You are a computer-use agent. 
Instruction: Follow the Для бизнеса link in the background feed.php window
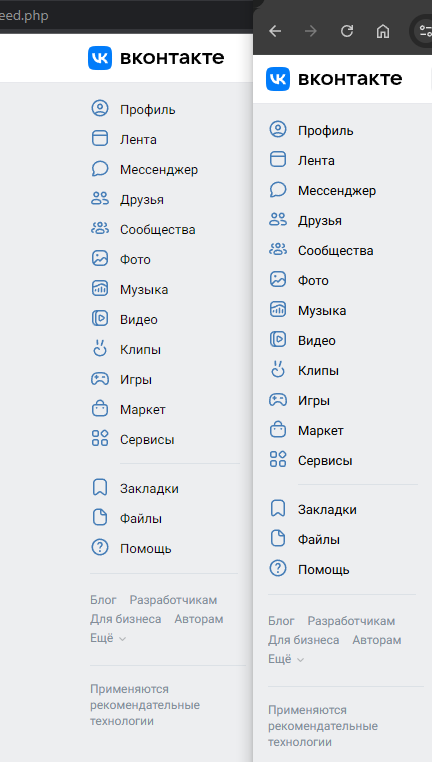point(125,619)
